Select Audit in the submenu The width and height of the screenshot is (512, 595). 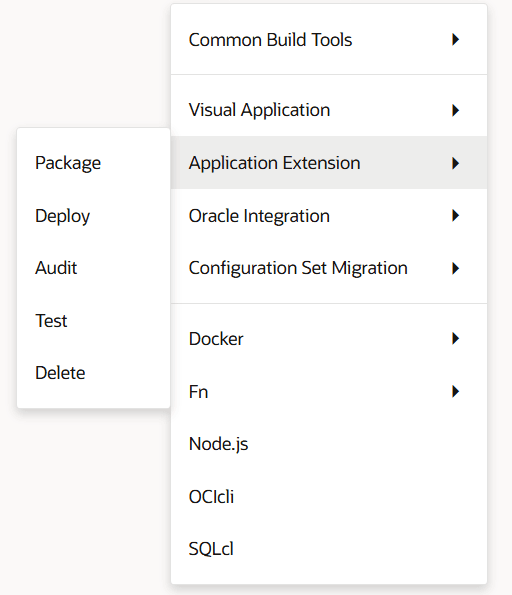click(93, 268)
